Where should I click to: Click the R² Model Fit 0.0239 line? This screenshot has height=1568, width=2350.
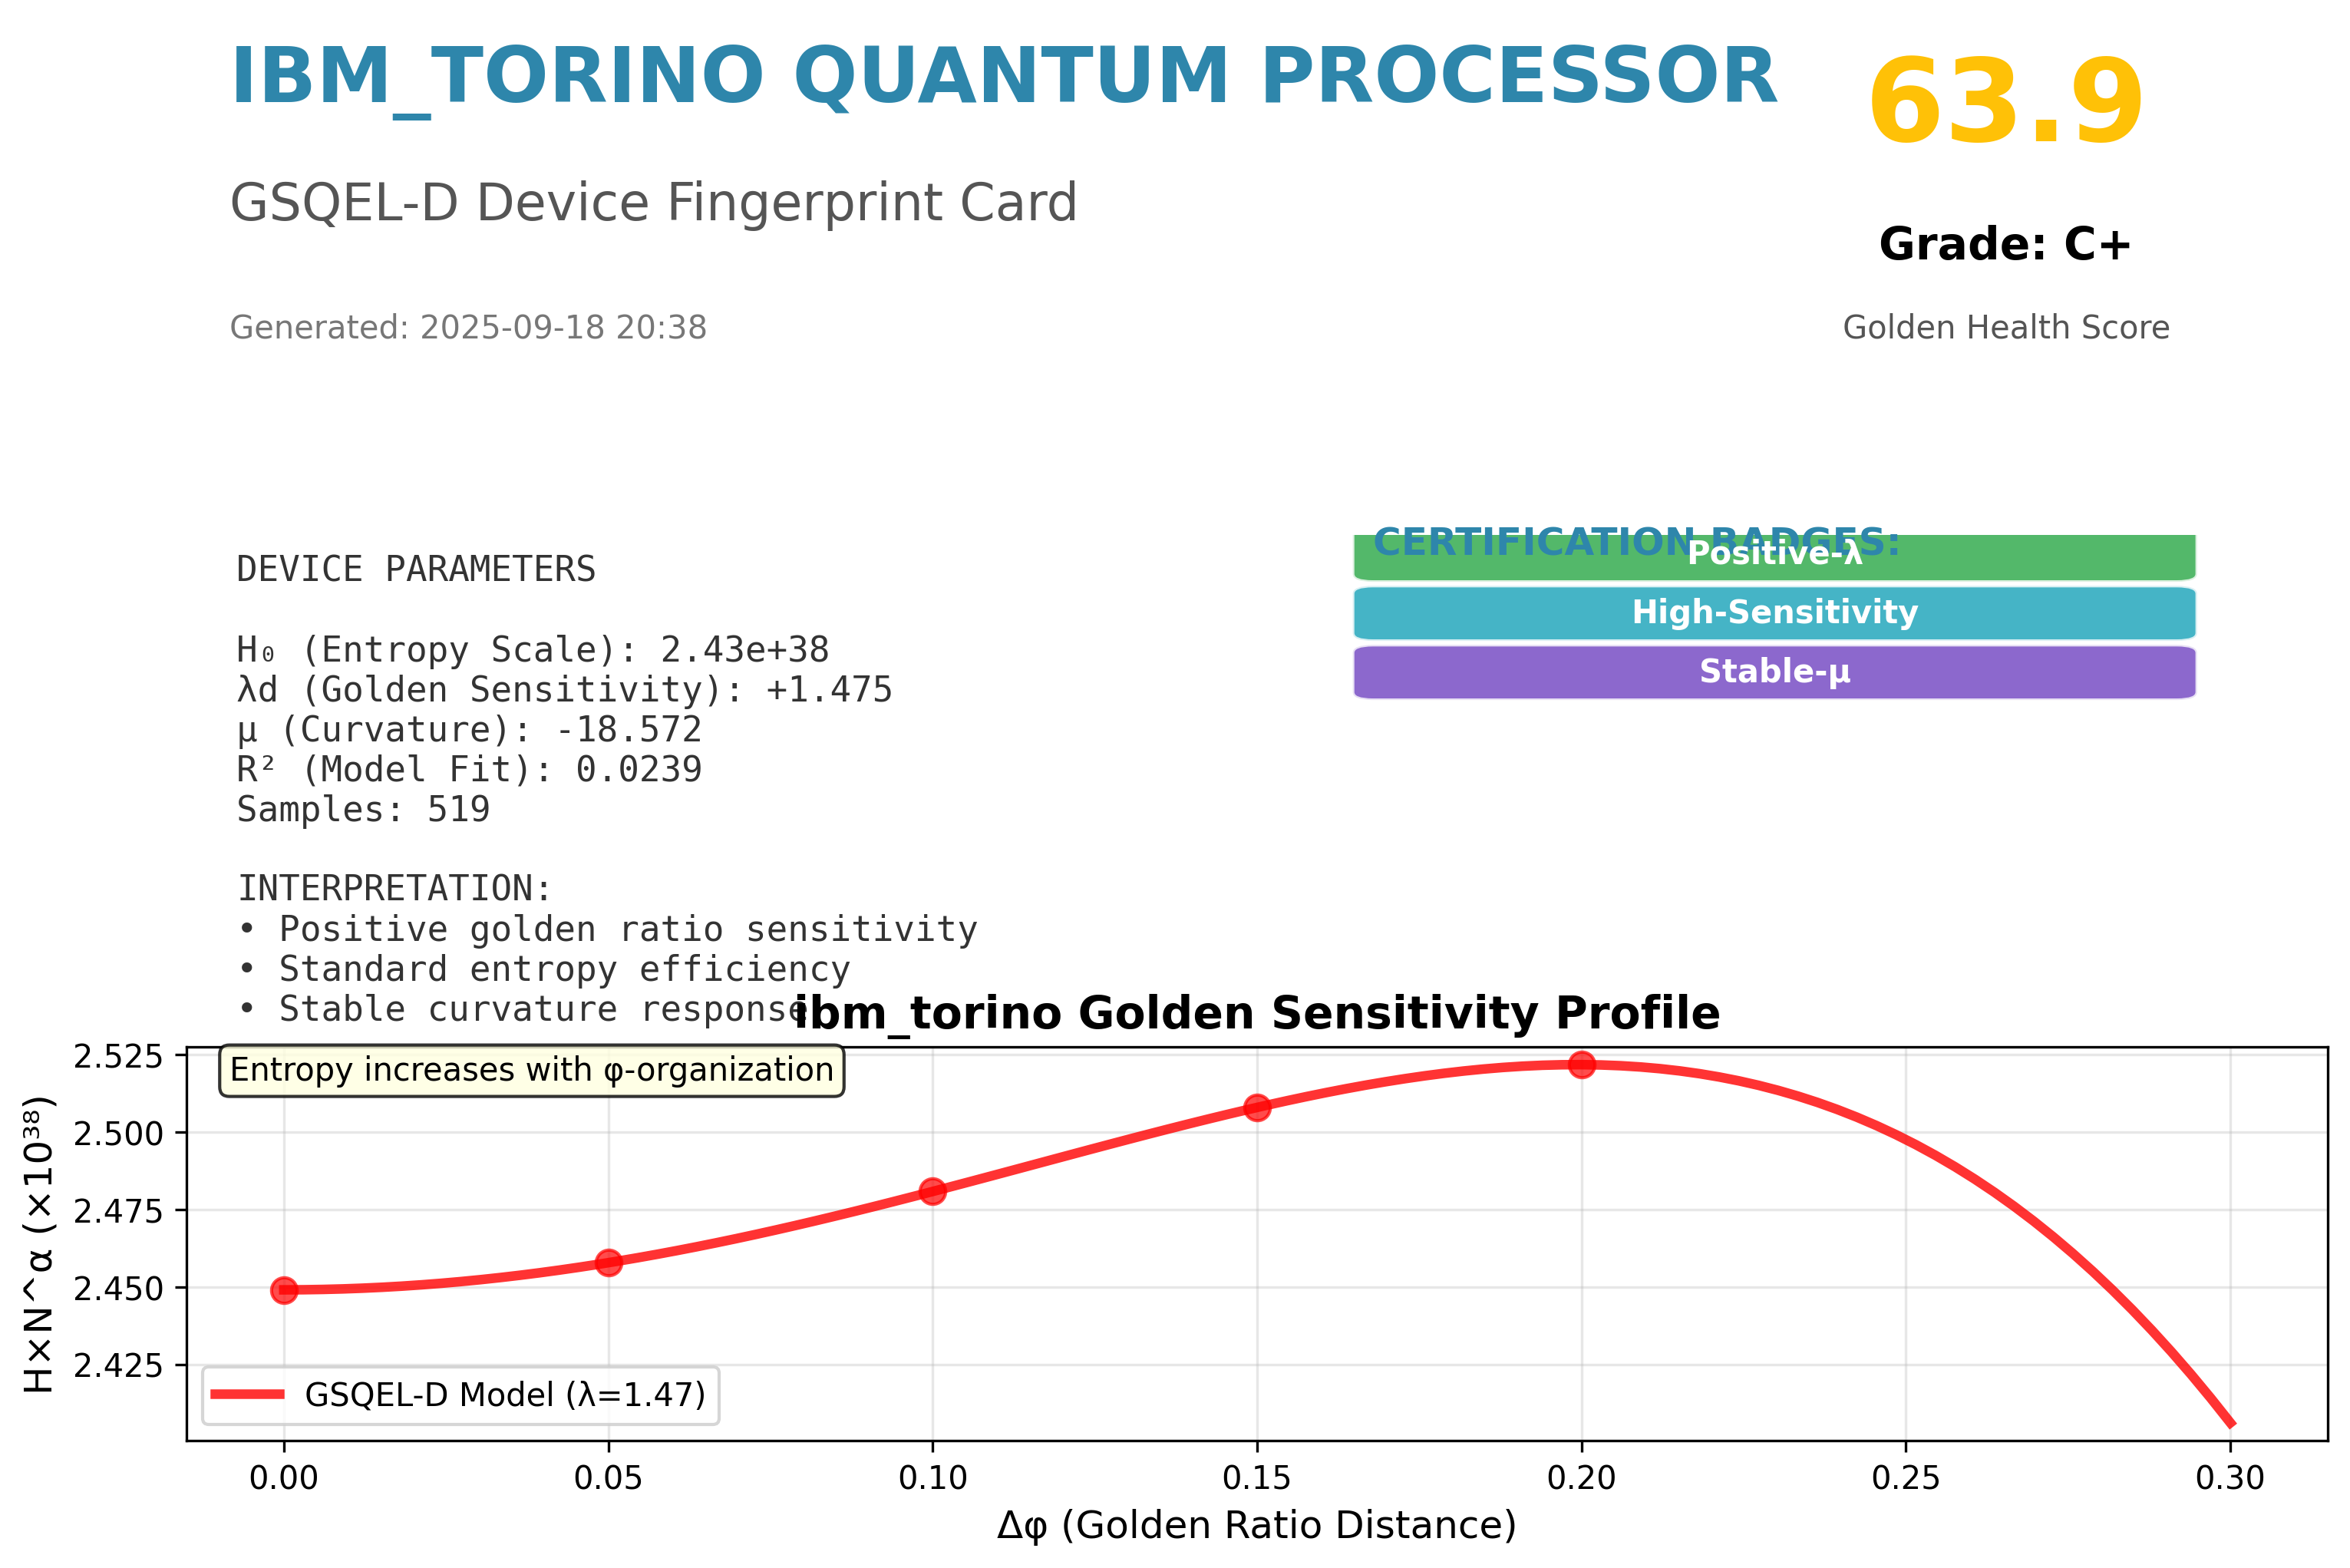(x=469, y=770)
